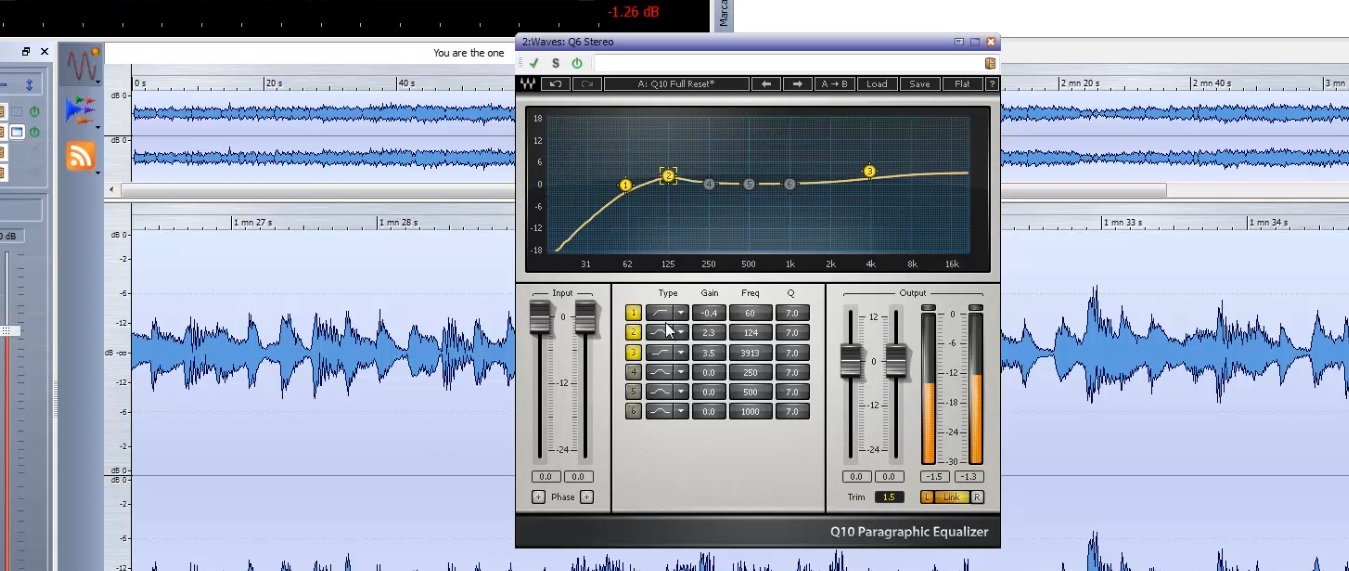The image size is (1349, 571).
Task: Open band 1 filter type dropdown
Action: [681, 313]
